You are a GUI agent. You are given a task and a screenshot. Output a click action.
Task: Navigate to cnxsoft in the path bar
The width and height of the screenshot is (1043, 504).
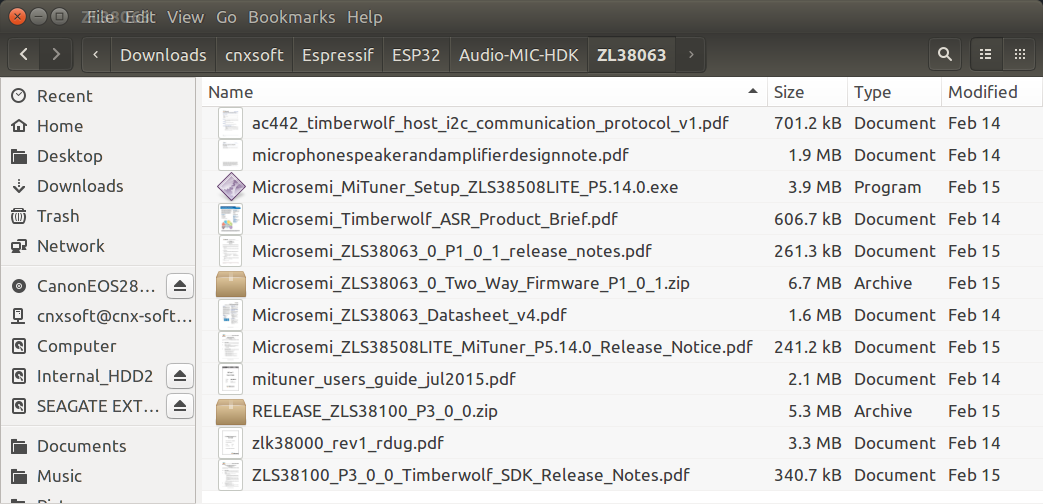(x=255, y=55)
